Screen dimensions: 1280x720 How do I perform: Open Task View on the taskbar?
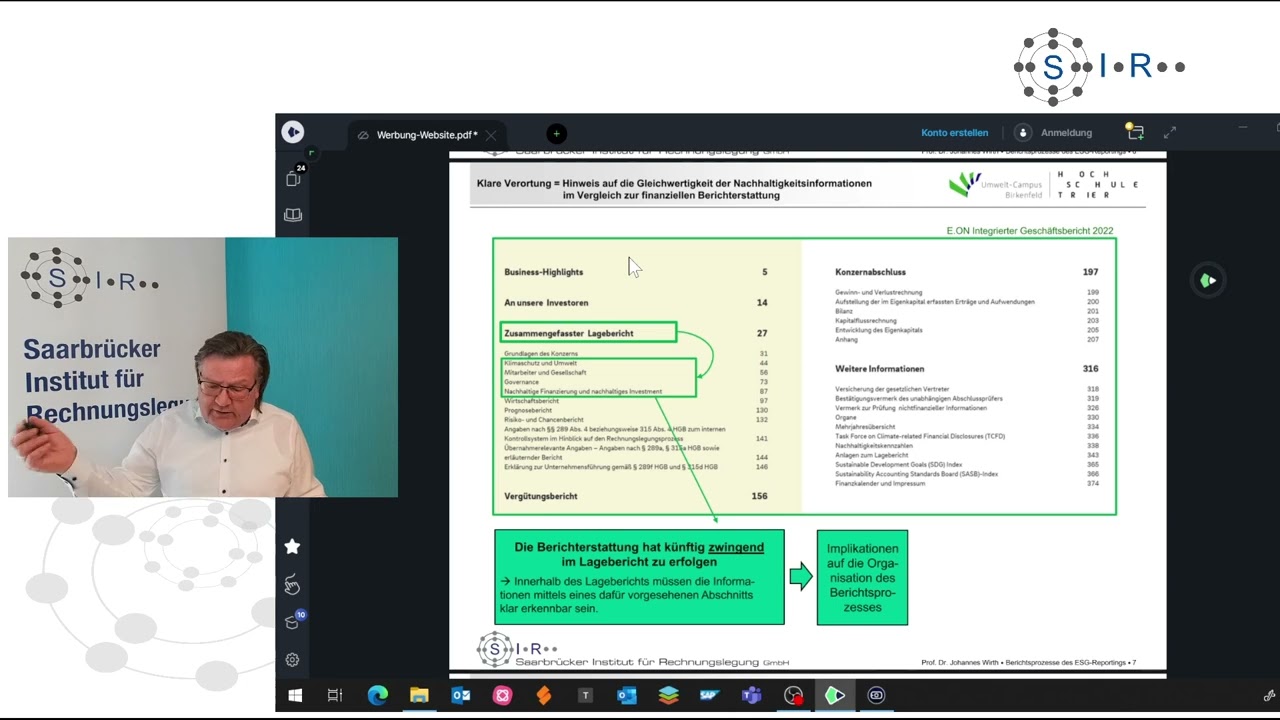coord(335,695)
